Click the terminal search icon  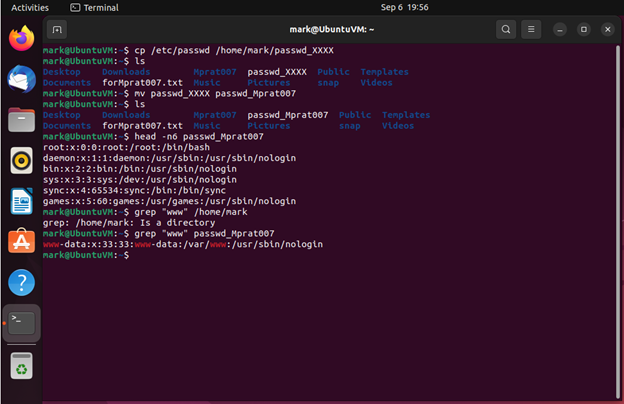(x=507, y=30)
